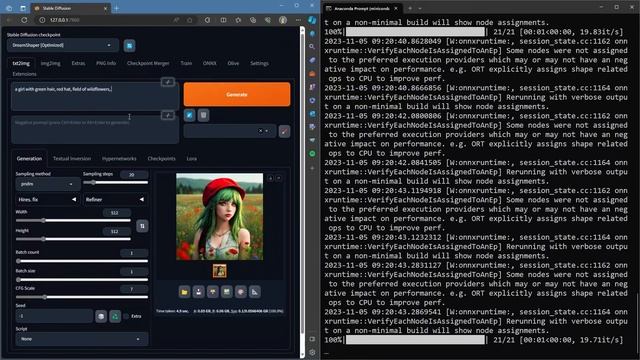Switch to the Lora tab
The height and width of the screenshot is (360, 640).
[x=192, y=159]
